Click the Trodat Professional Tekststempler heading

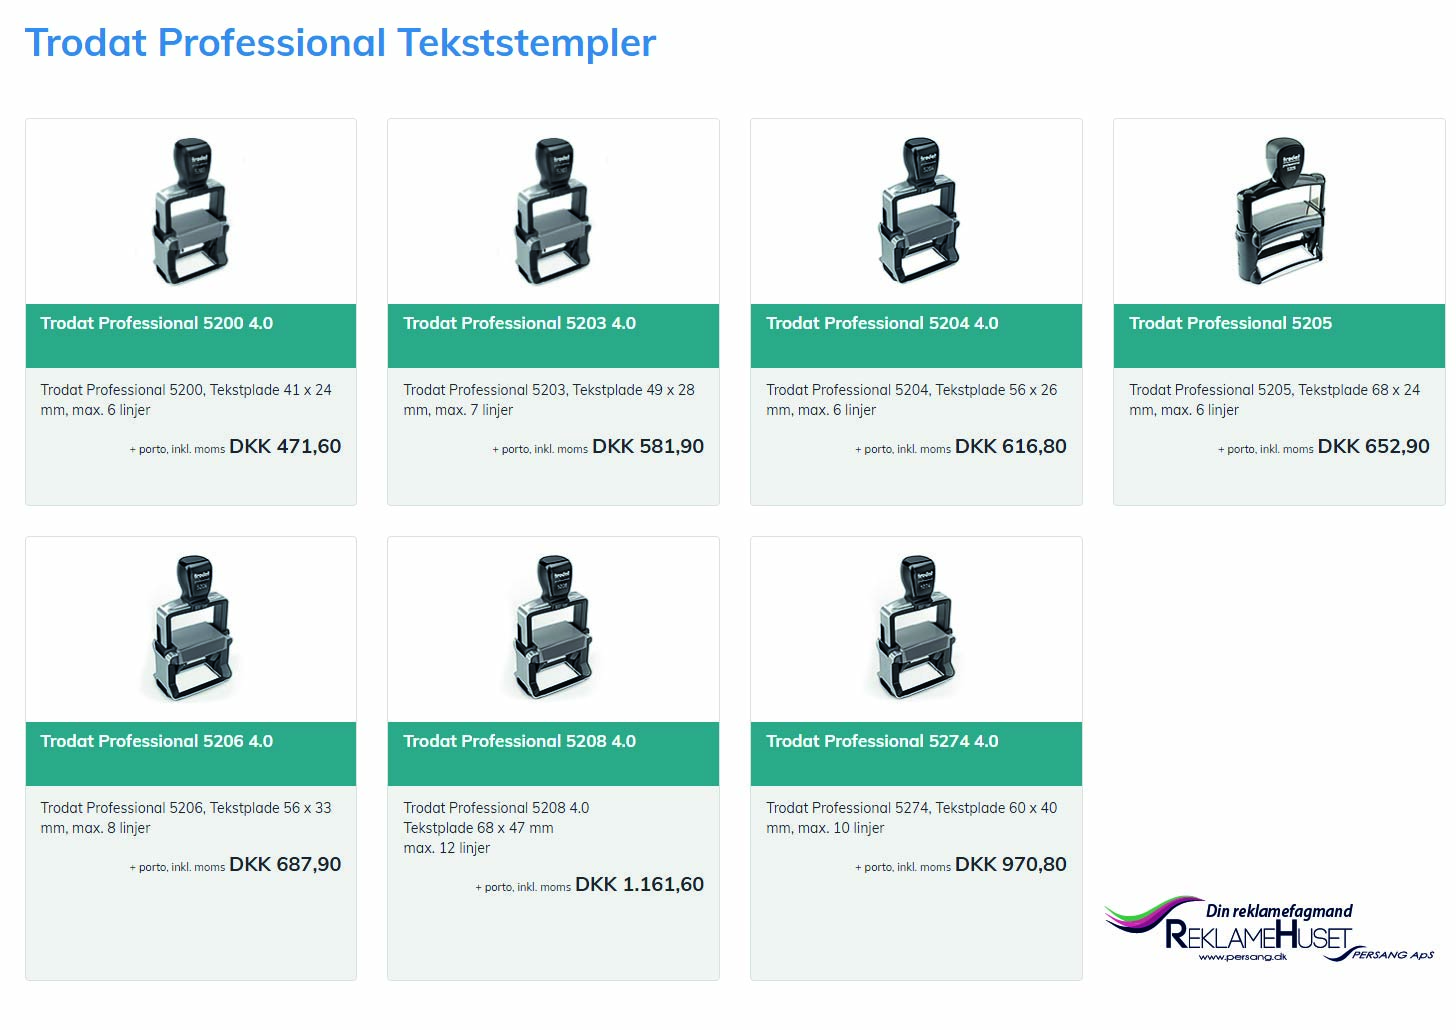tap(340, 43)
